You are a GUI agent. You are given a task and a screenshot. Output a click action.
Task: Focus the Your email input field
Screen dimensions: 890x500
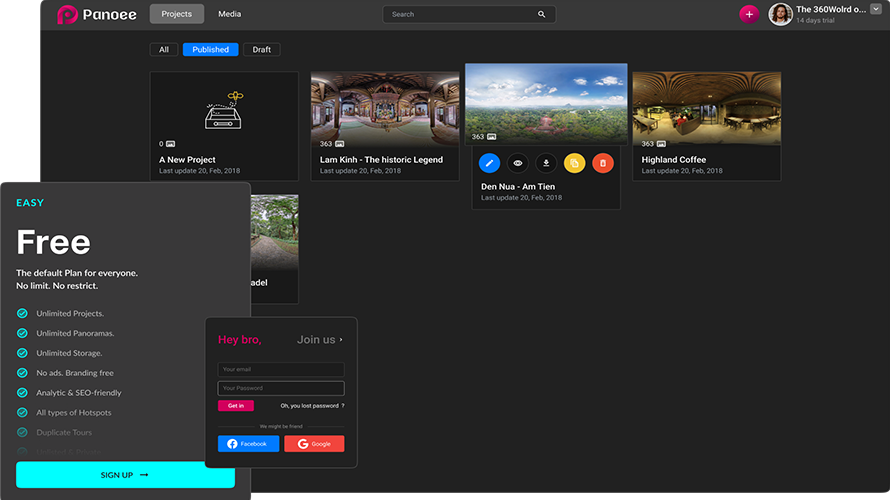tap(281, 369)
